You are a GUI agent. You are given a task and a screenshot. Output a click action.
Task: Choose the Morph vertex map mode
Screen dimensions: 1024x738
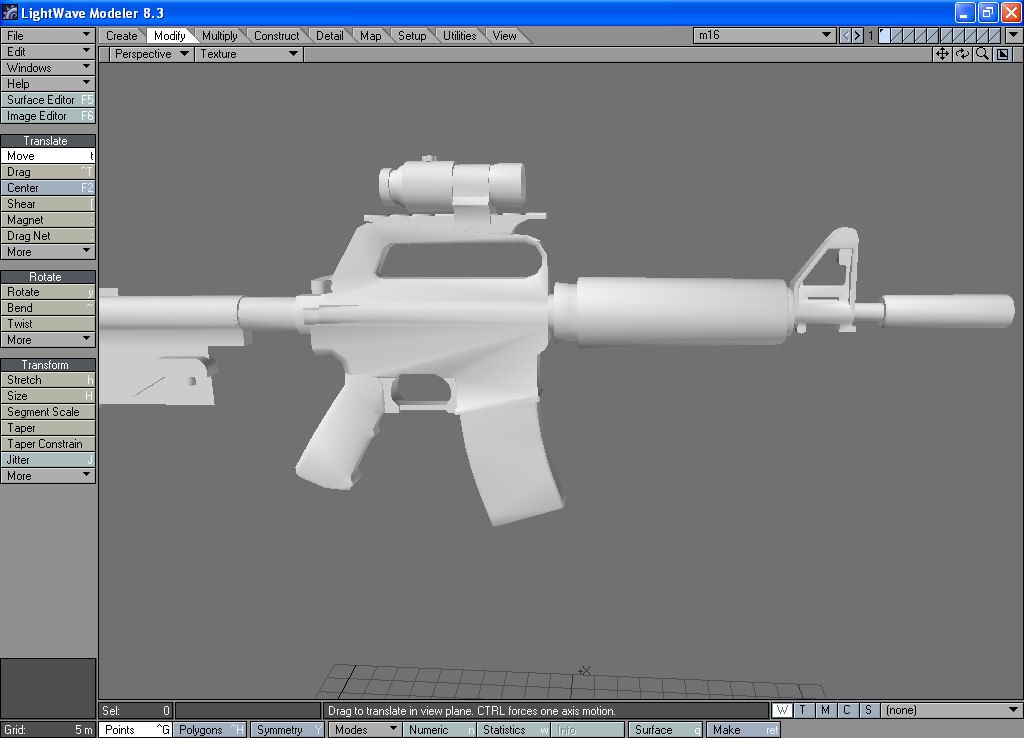click(x=825, y=709)
